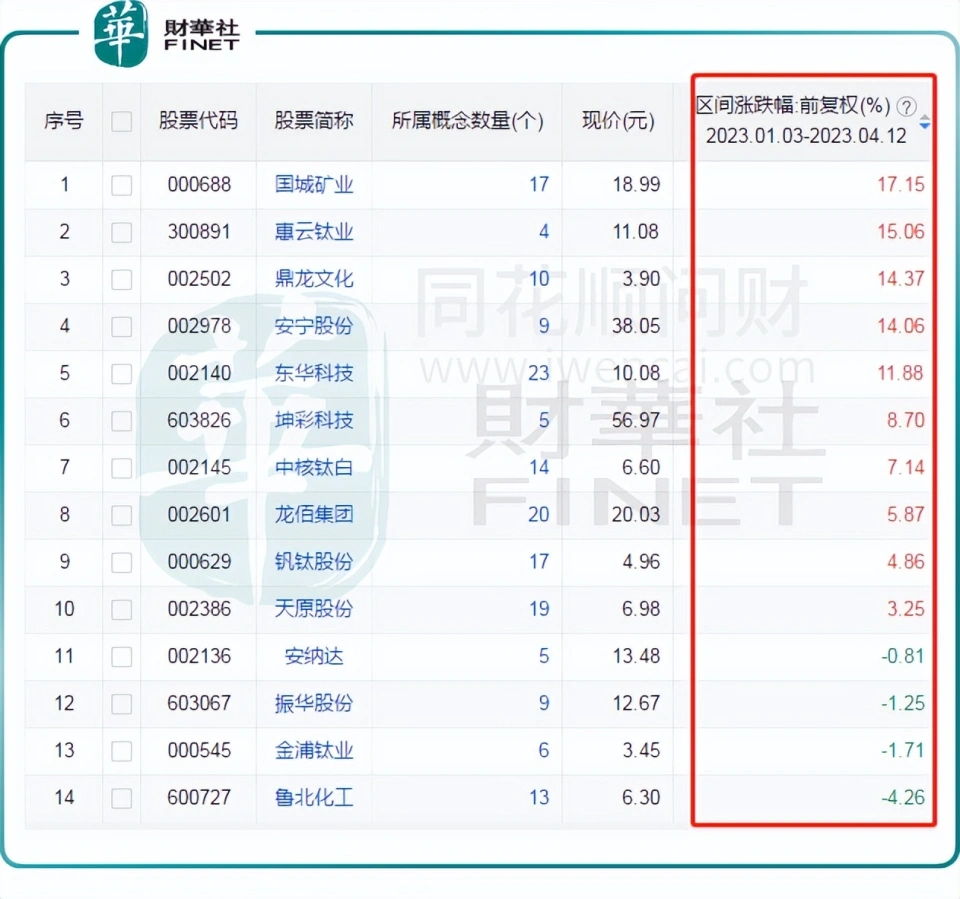960x899 pixels.
Task: Tick the checkbox for 国城矿业 row
Action: coord(122,185)
